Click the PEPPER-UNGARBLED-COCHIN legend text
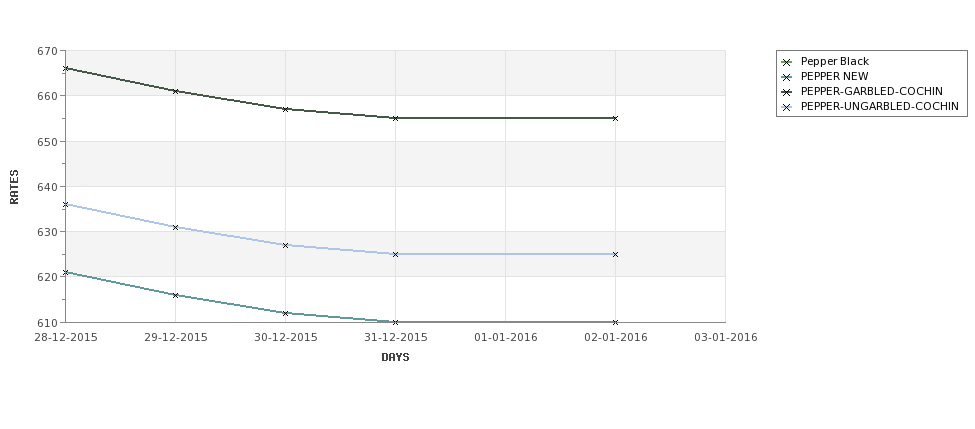Screen dimensions: 975x429 [879, 106]
